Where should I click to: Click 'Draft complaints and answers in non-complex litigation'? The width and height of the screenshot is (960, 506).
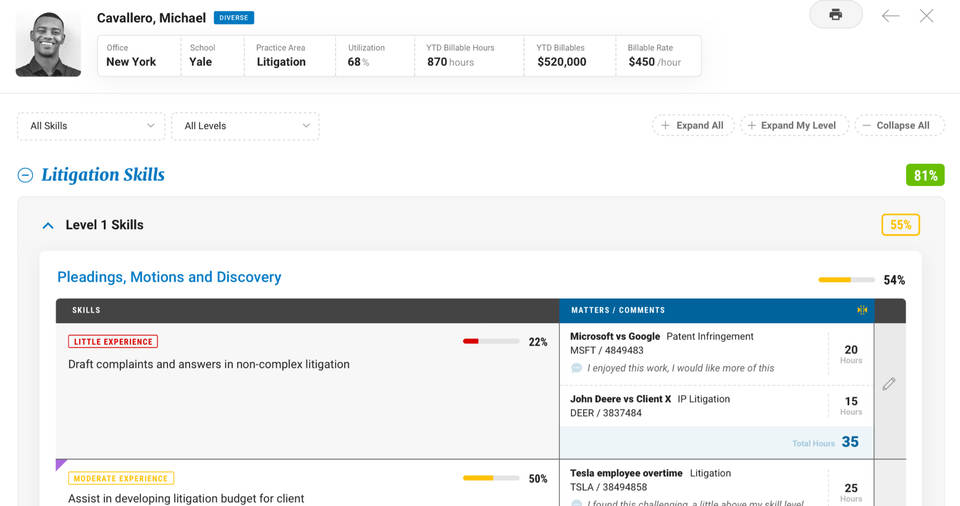[209, 364]
